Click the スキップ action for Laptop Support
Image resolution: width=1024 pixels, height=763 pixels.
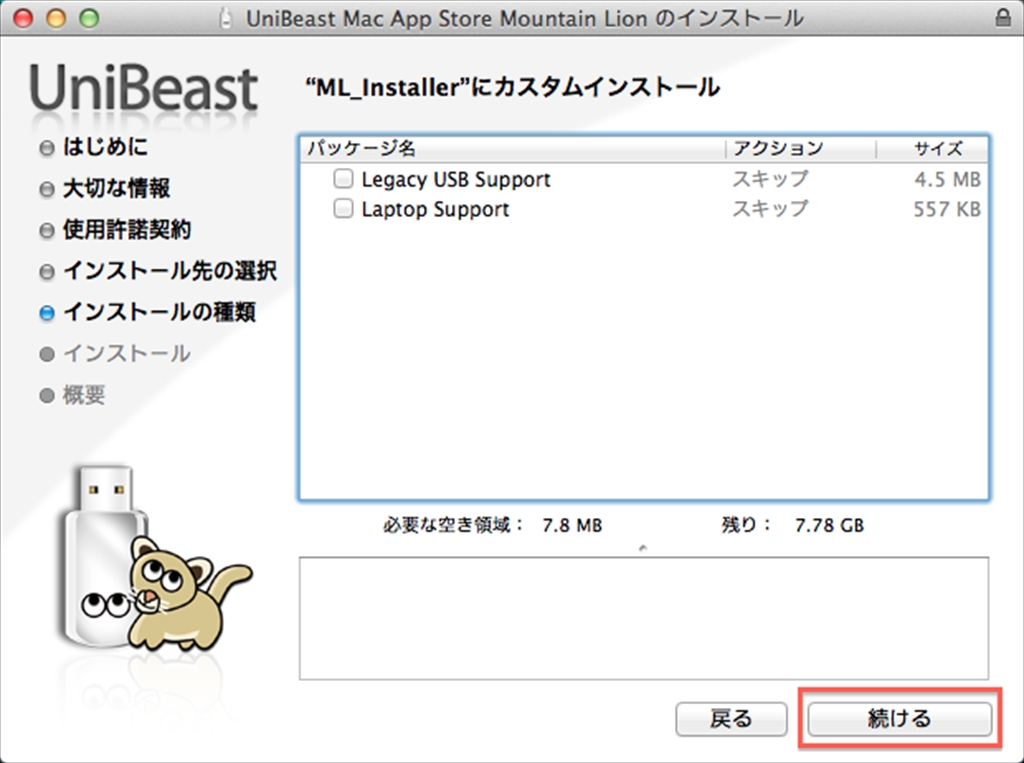(770, 208)
